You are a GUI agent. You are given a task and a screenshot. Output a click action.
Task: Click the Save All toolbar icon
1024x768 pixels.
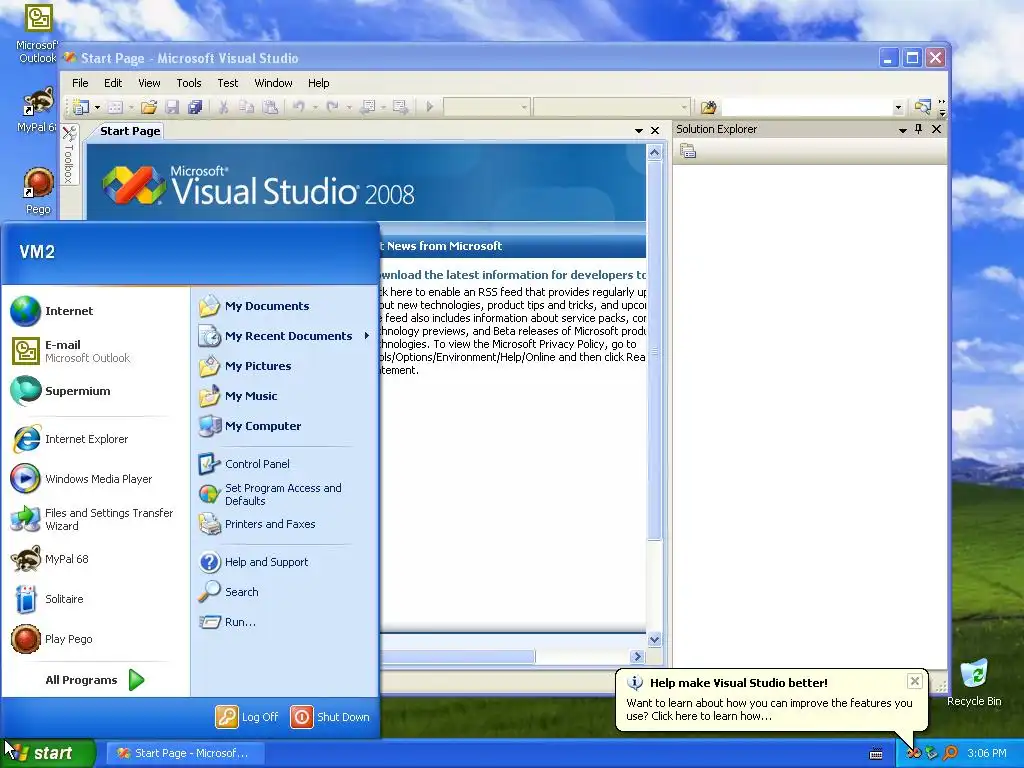(195, 106)
